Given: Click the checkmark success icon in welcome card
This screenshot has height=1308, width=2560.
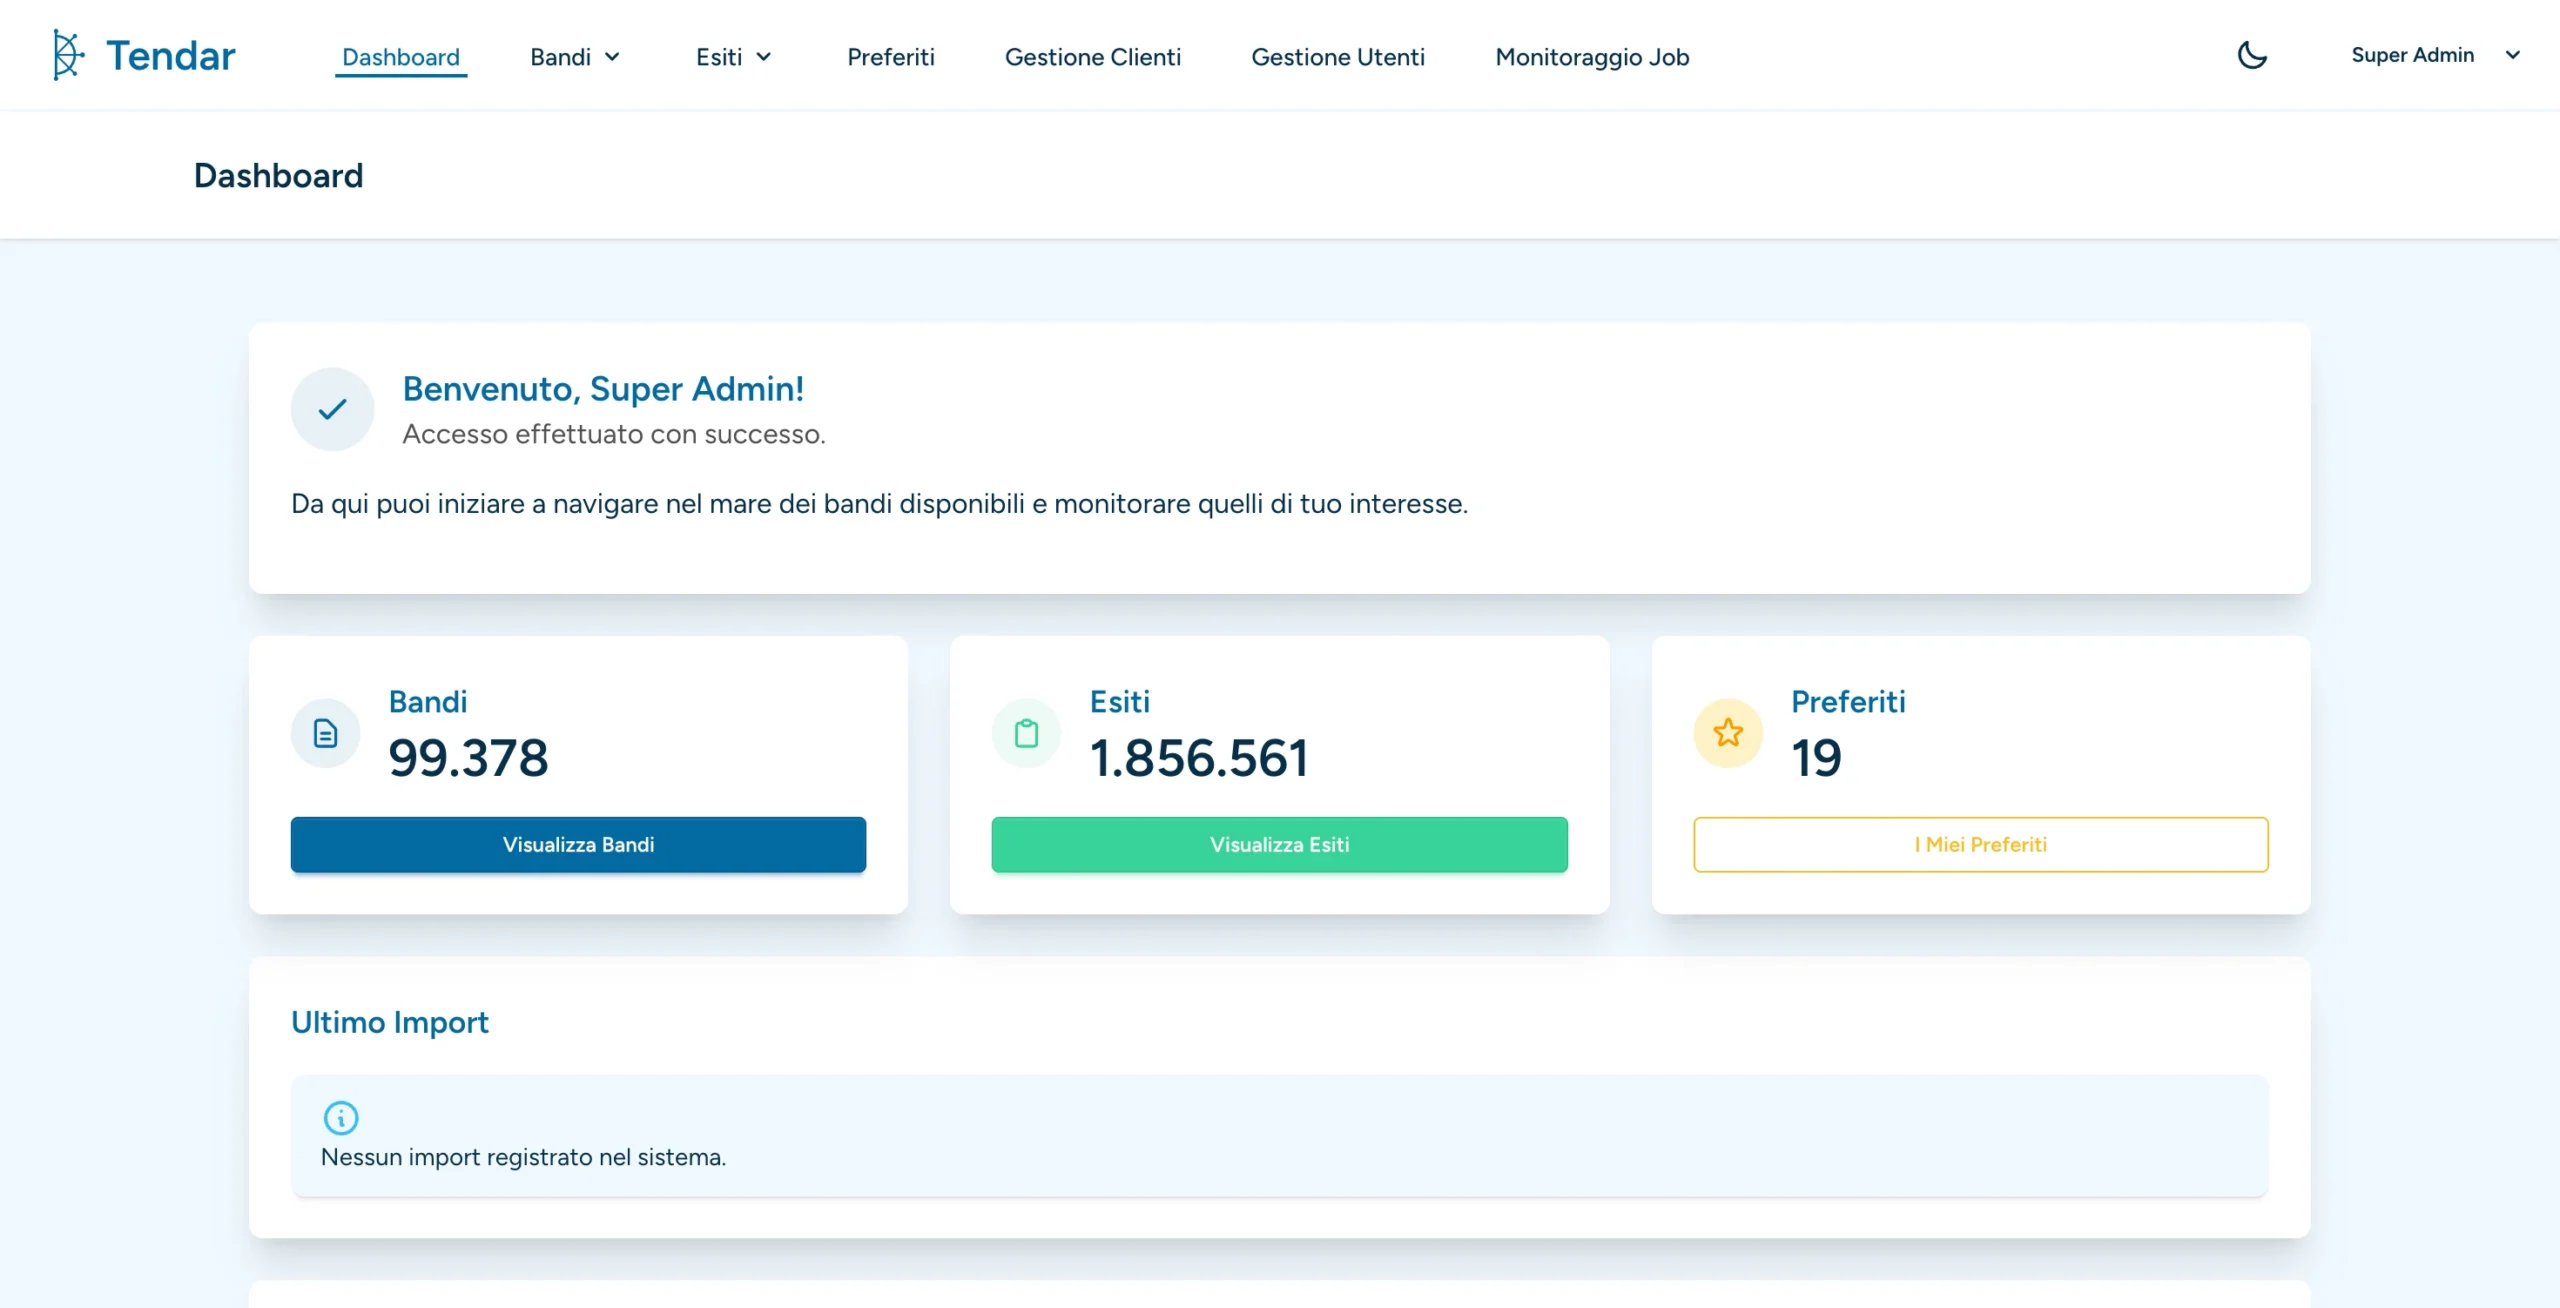Looking at the screenshot, I should [331, 408].
